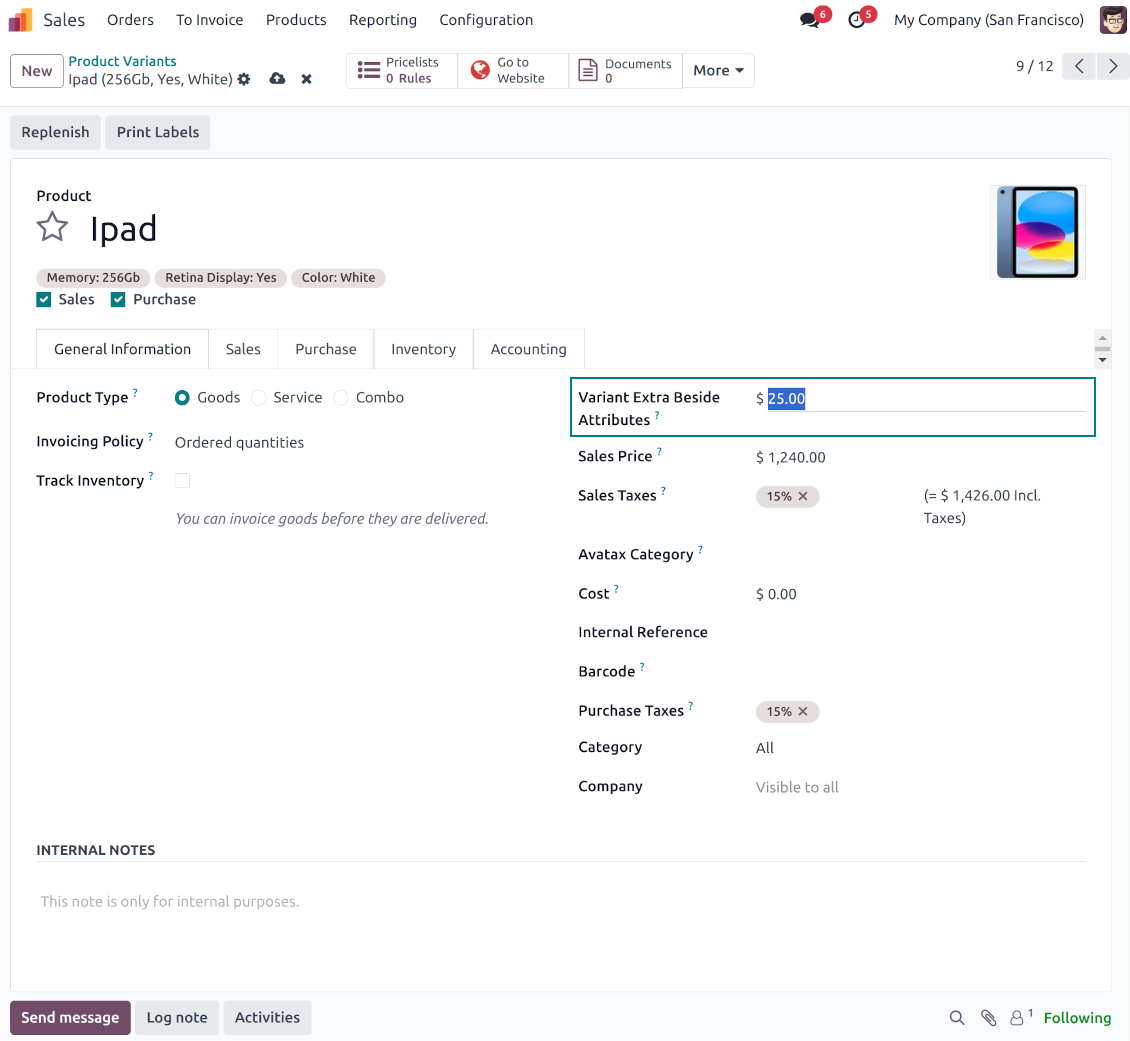Select the Service product type

tap(259, 398)
